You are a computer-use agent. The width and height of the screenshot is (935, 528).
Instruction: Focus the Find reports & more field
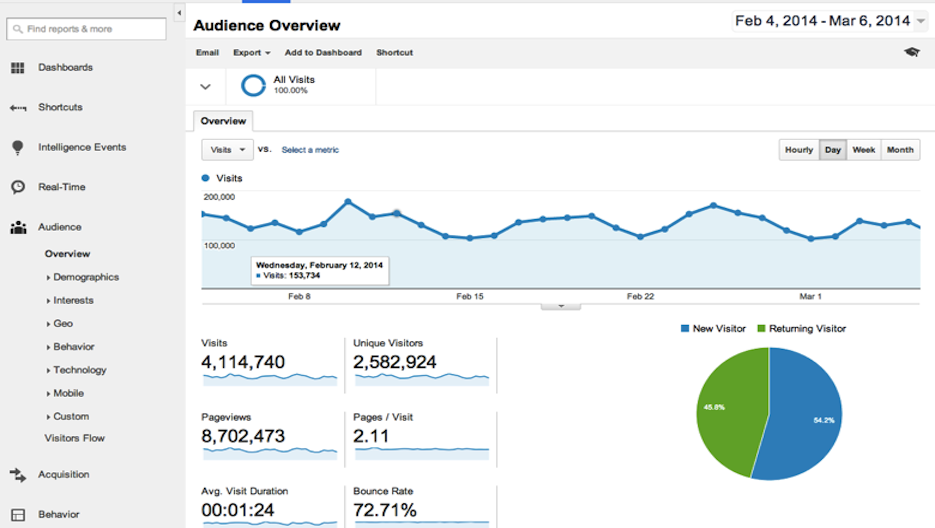click(x=86, y=29)
